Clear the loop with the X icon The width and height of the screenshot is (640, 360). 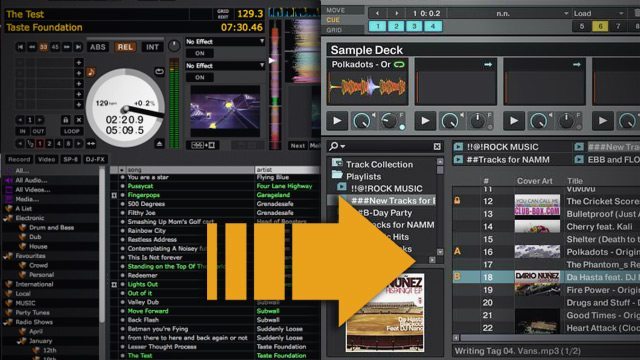(79, 120)
